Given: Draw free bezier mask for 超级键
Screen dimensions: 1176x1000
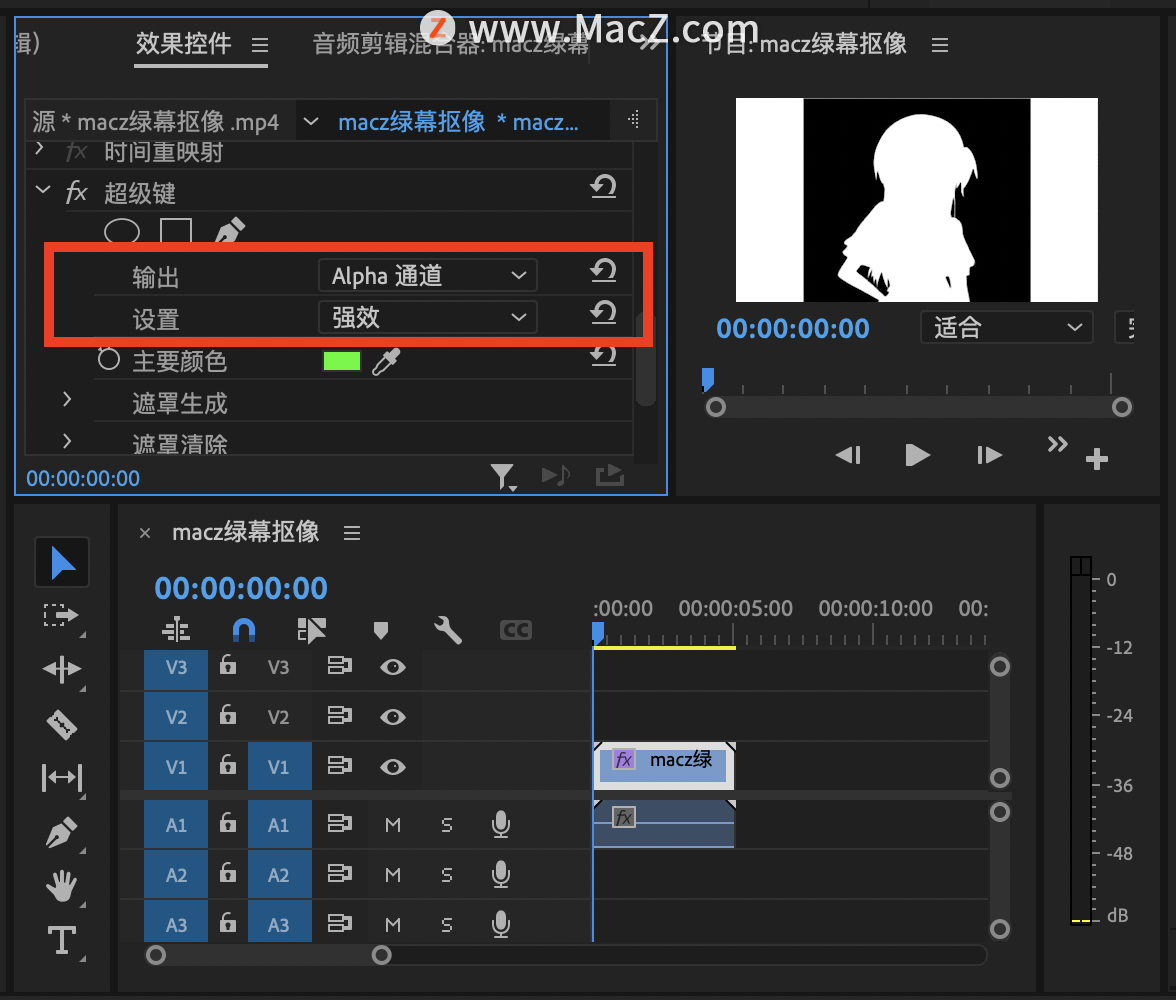Looking at the screenshot, I should point(230,230).
